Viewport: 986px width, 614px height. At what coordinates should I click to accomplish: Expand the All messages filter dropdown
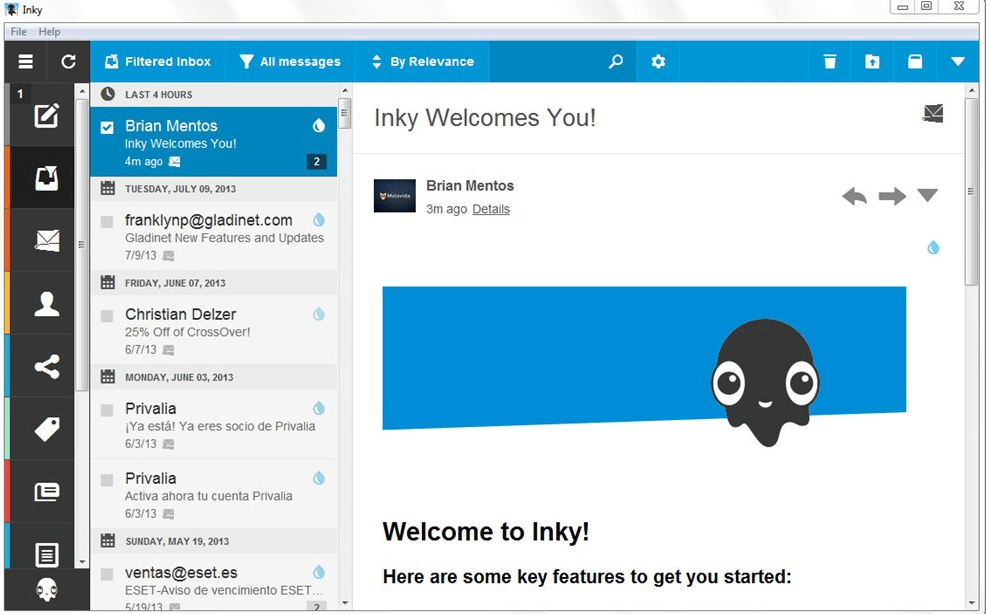click(x=290, y=62)
